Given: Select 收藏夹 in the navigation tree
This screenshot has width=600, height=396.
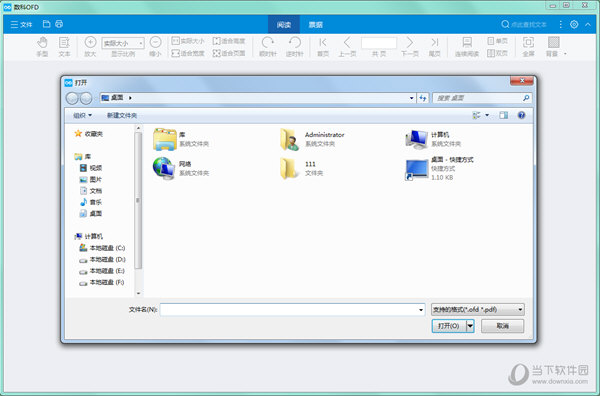Looking at the screenshot, I should pos(89,134).
